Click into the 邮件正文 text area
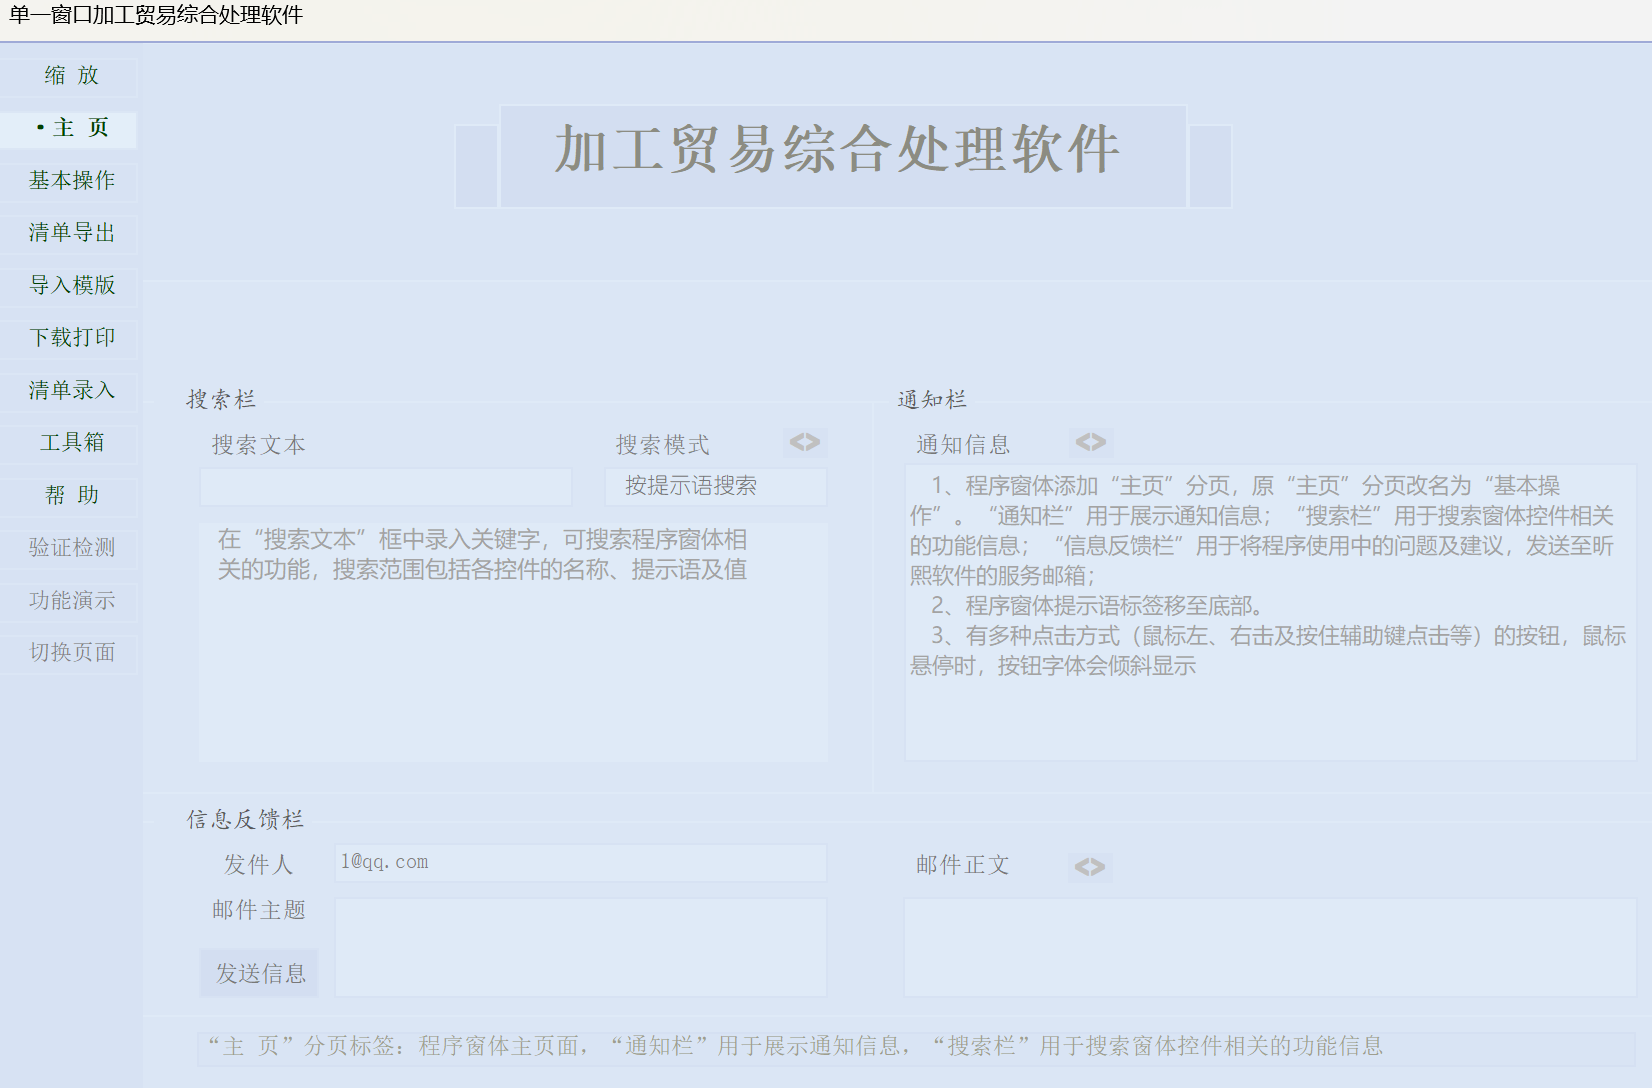Viewport: 1652px width, 1088px height. 1270,947
